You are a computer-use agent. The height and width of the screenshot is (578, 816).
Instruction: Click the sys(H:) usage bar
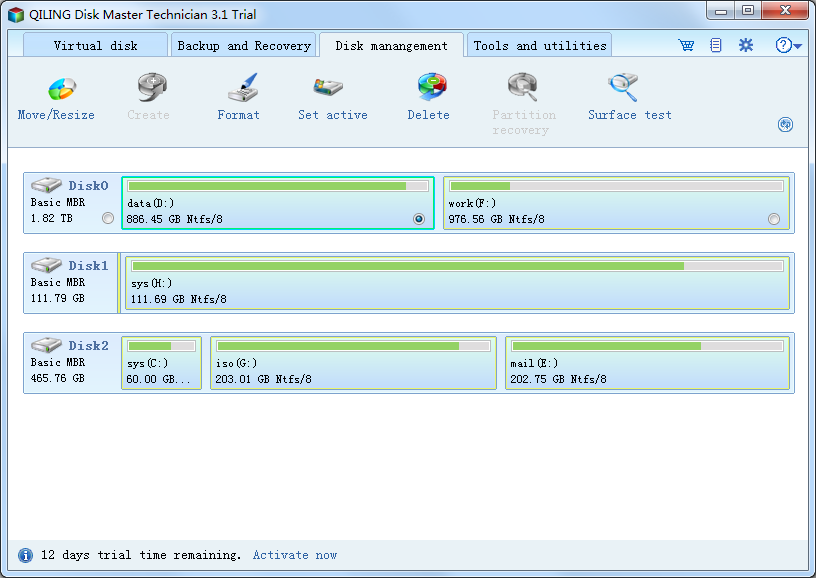coord(457,266)
